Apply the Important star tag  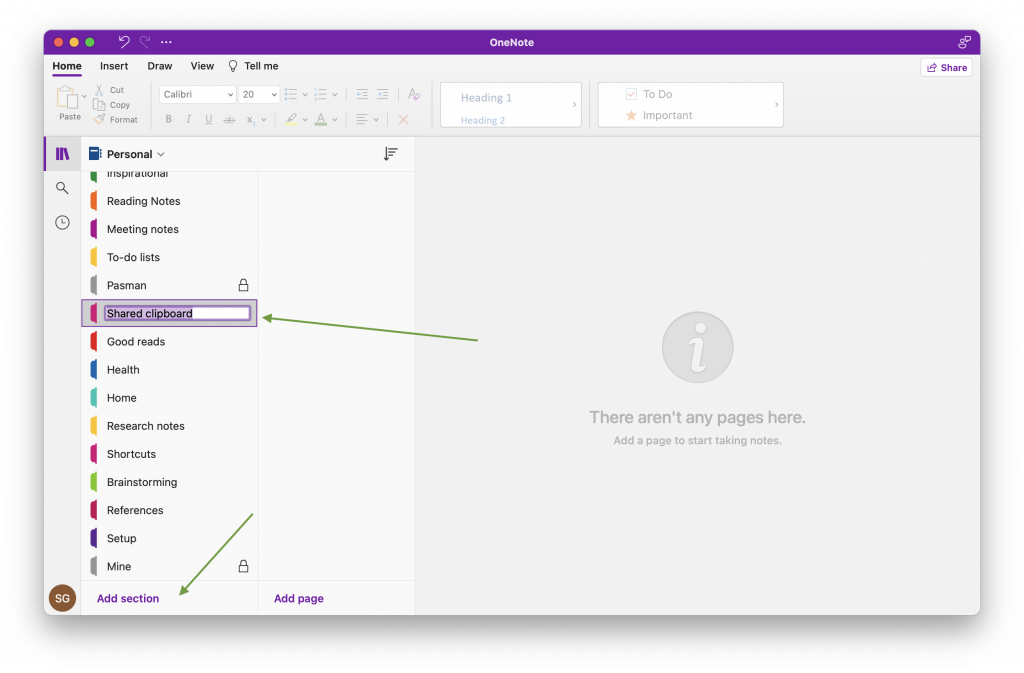tap(631, 116)
